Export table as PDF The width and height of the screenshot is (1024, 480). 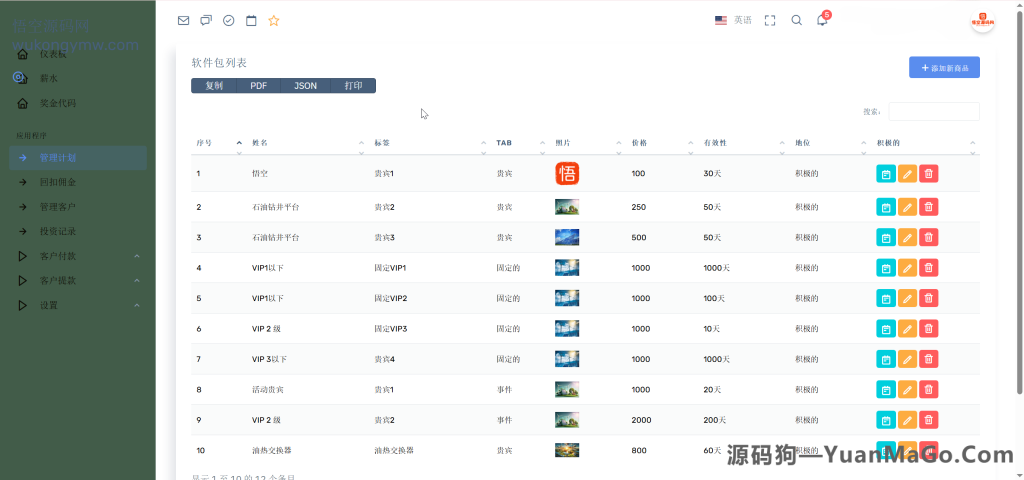pyautogui.click(x=259, y=86)
